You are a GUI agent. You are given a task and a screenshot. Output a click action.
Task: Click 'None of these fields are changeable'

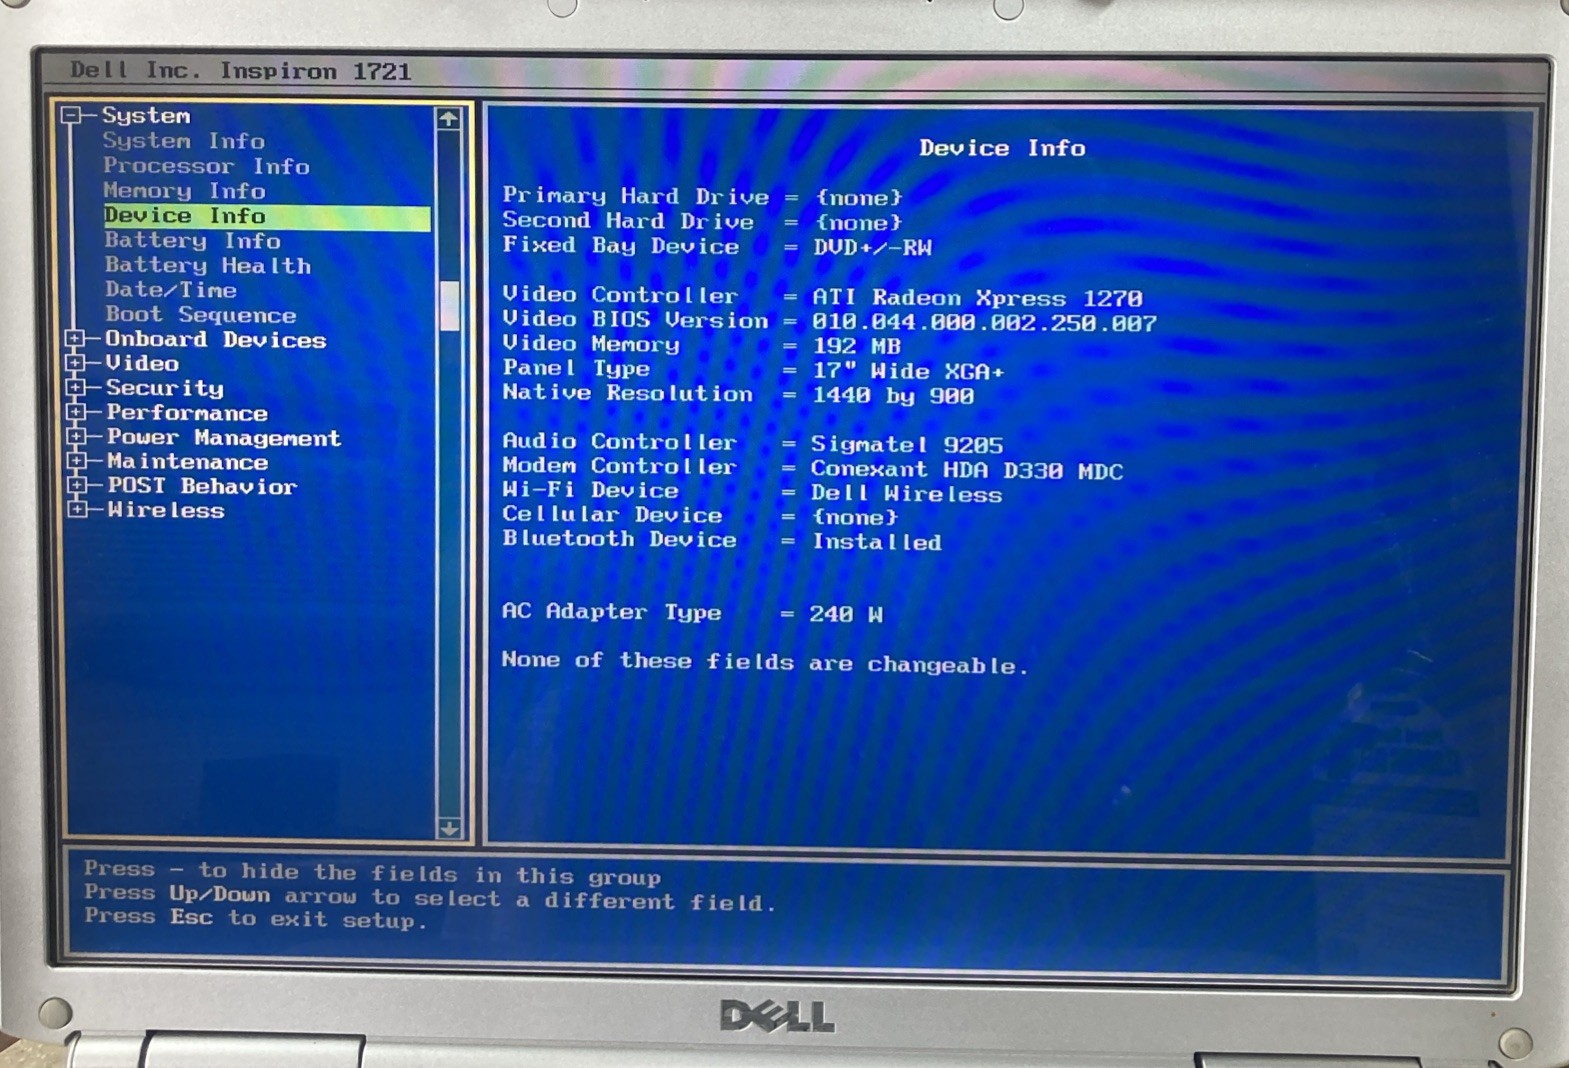tap(765, 662)
